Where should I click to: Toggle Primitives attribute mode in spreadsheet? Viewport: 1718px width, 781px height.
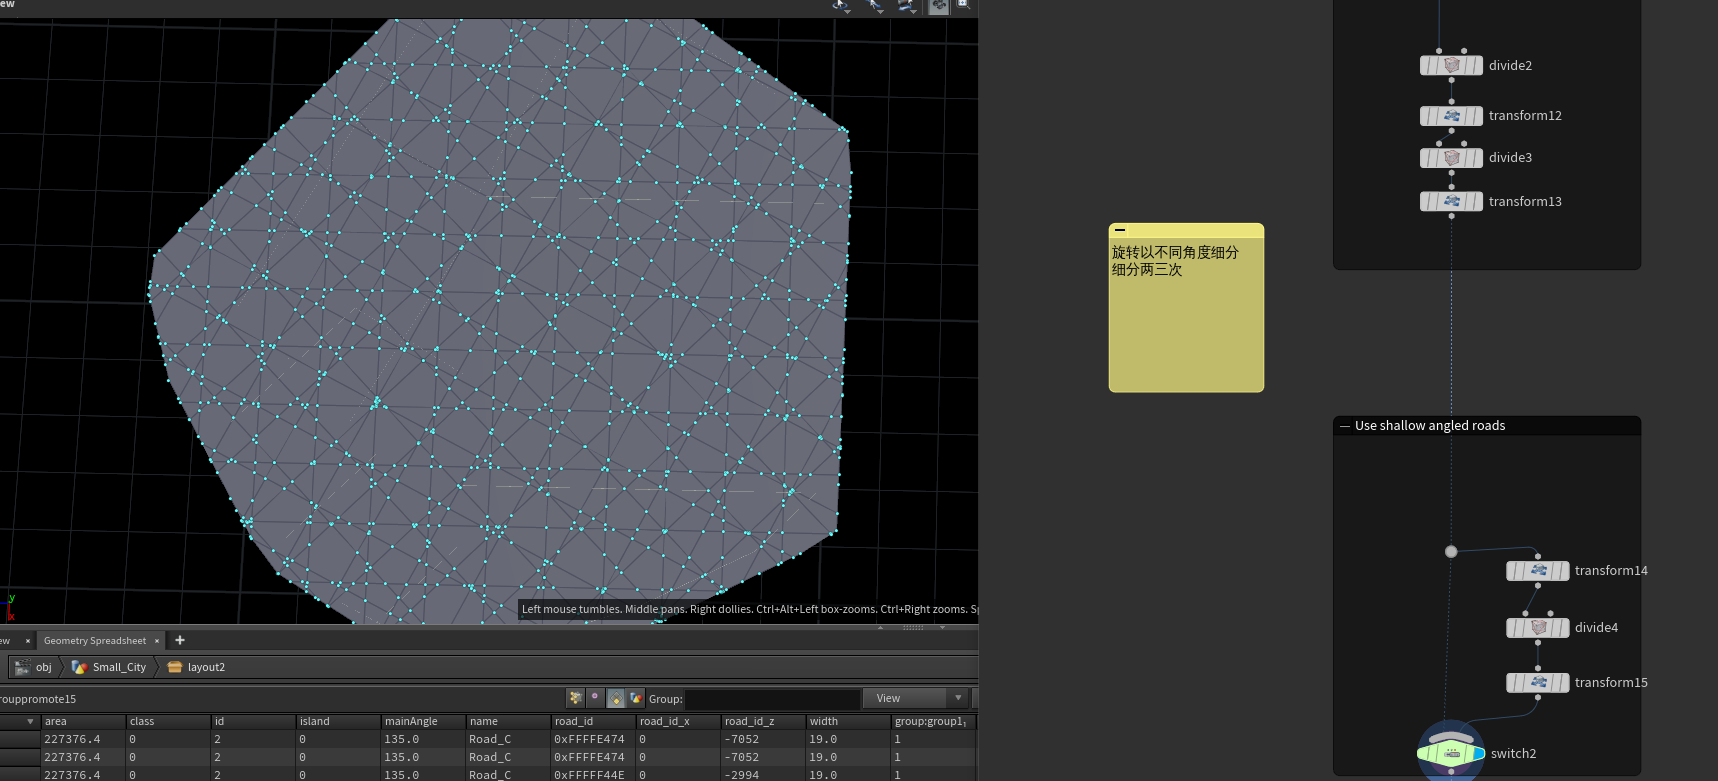pos(616,698)
